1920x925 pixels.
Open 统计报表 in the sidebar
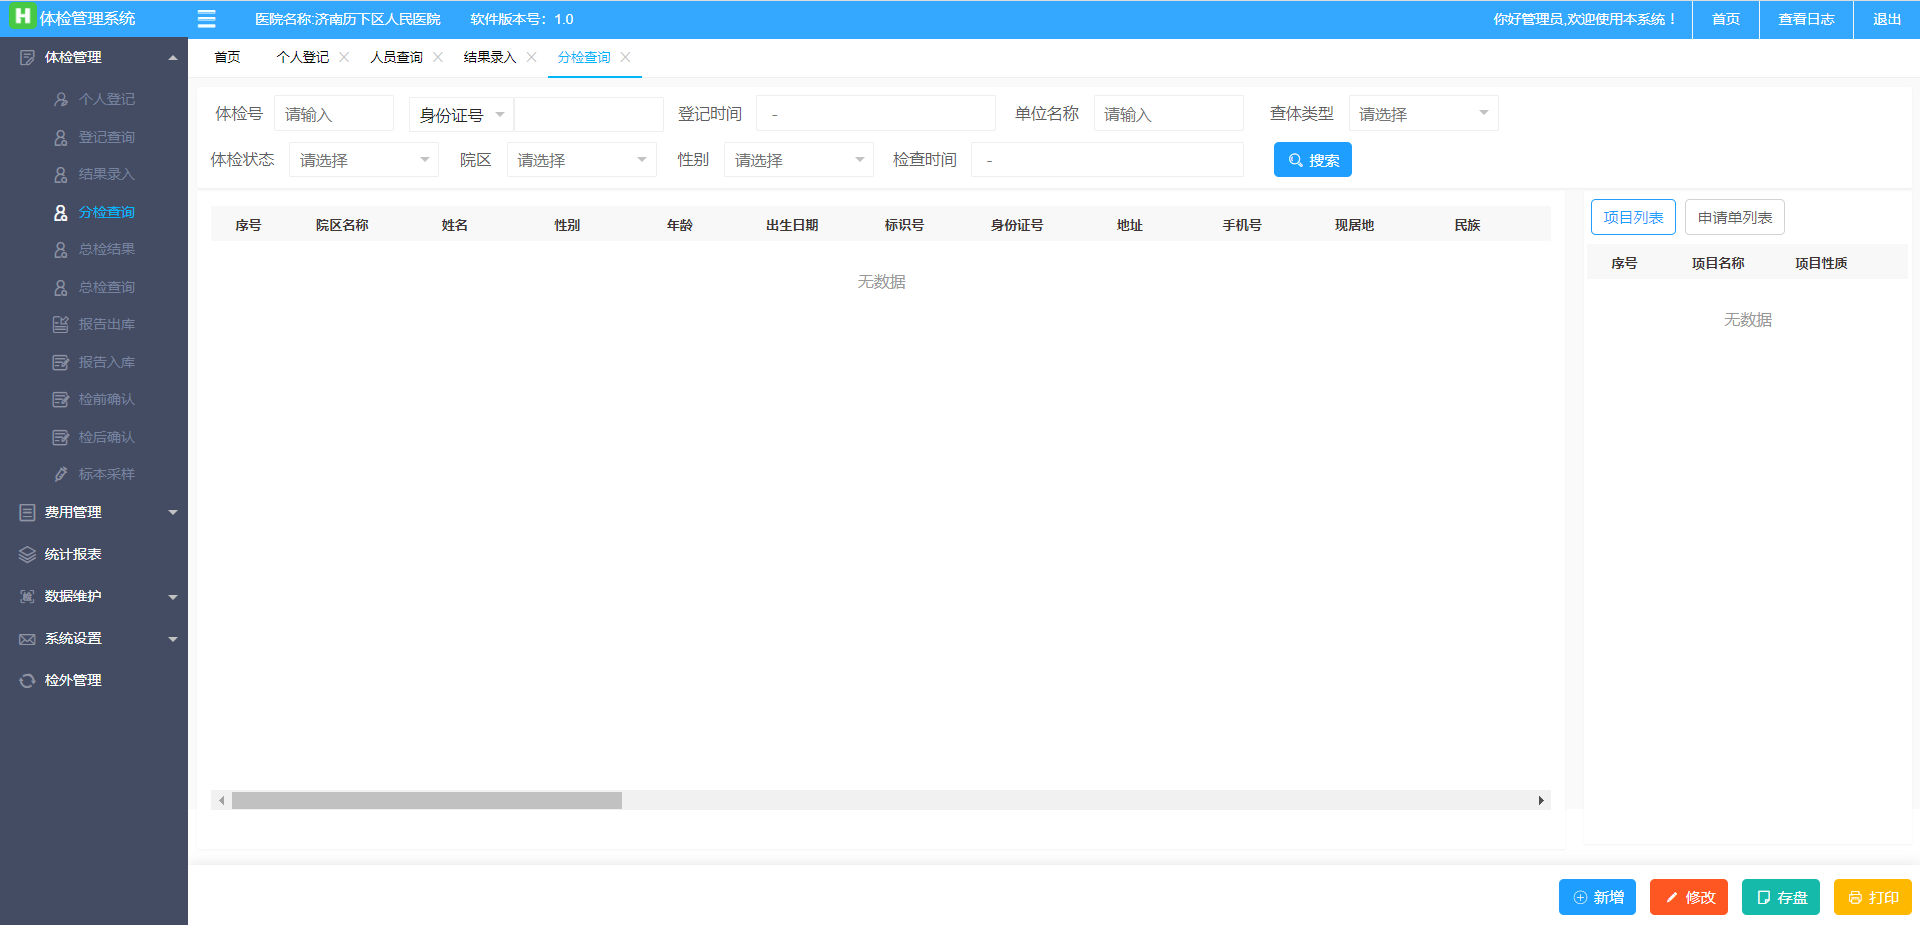[73, 554]
